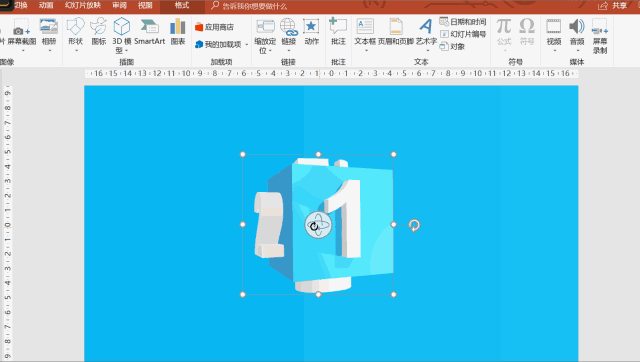Click the bottom-right selection handle of model

(393, 294)
